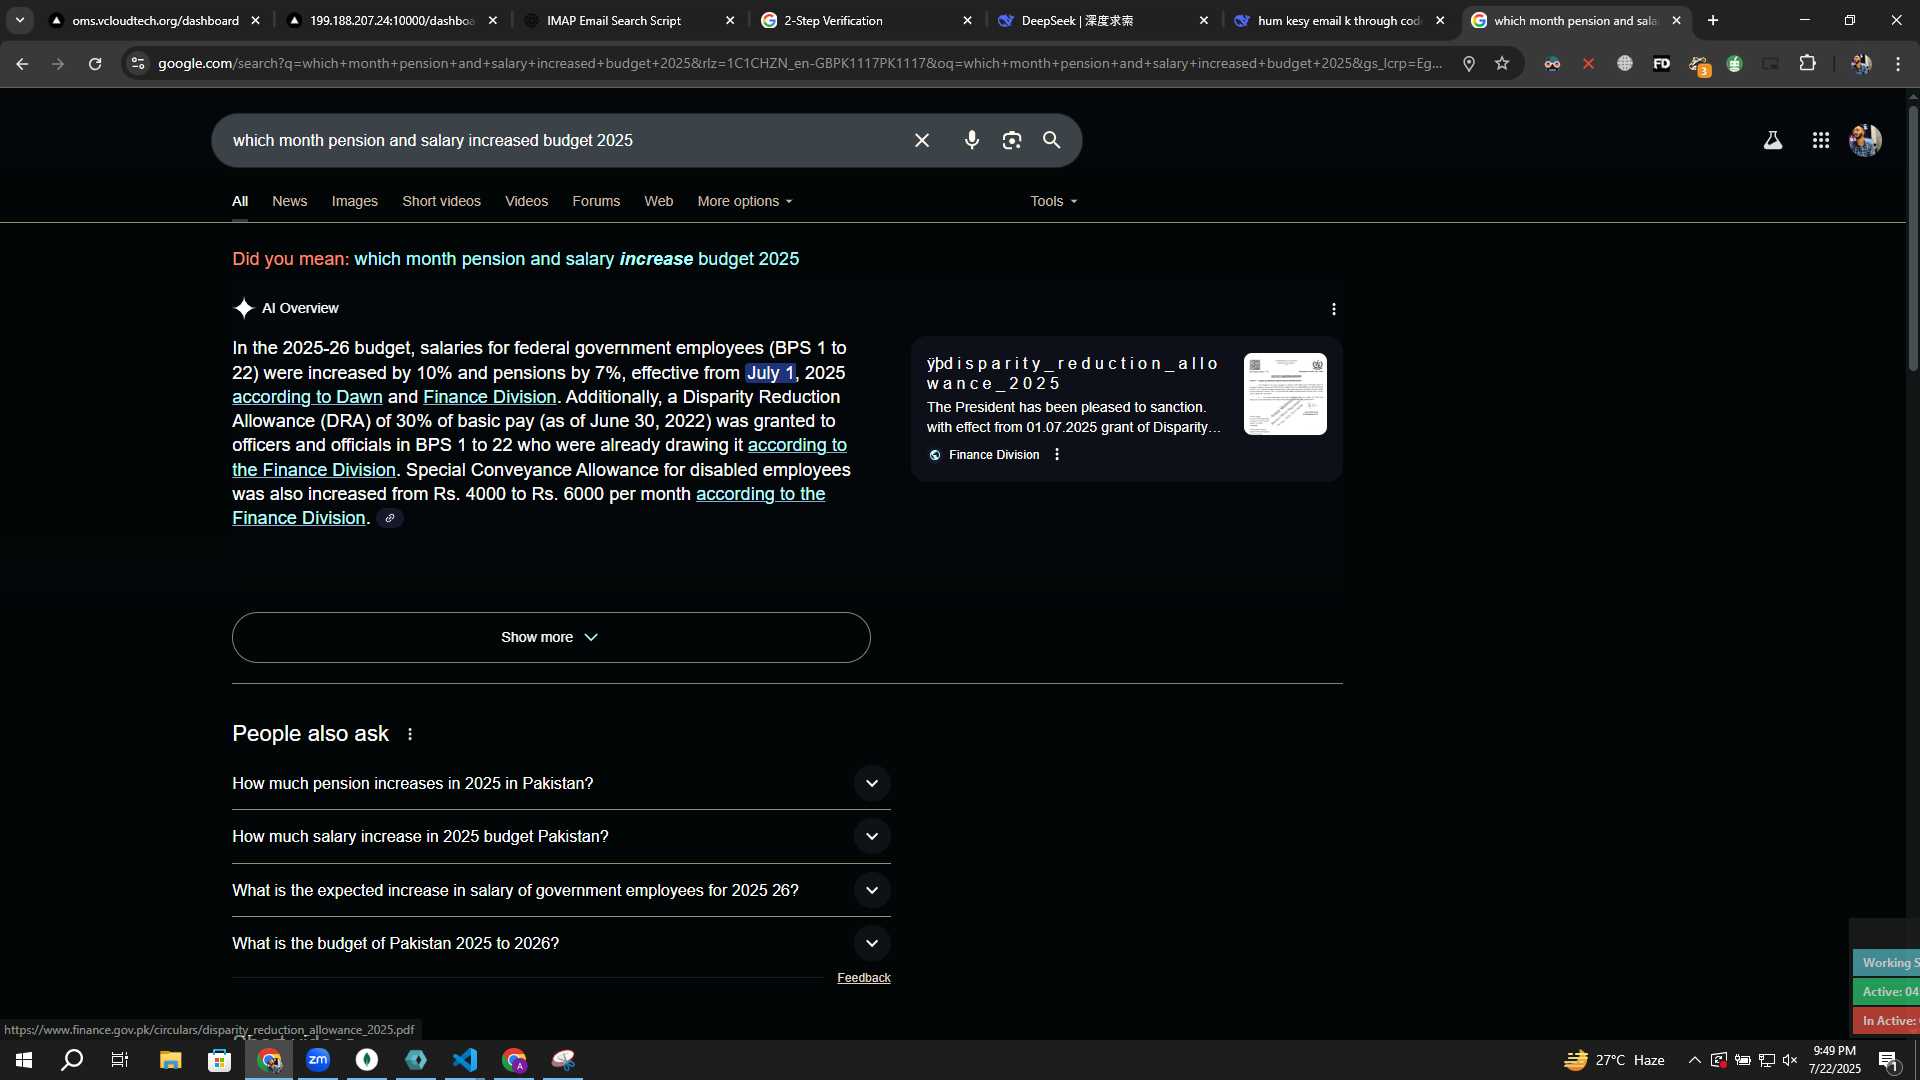Click the source link chip after the AI Overview text

390,518
